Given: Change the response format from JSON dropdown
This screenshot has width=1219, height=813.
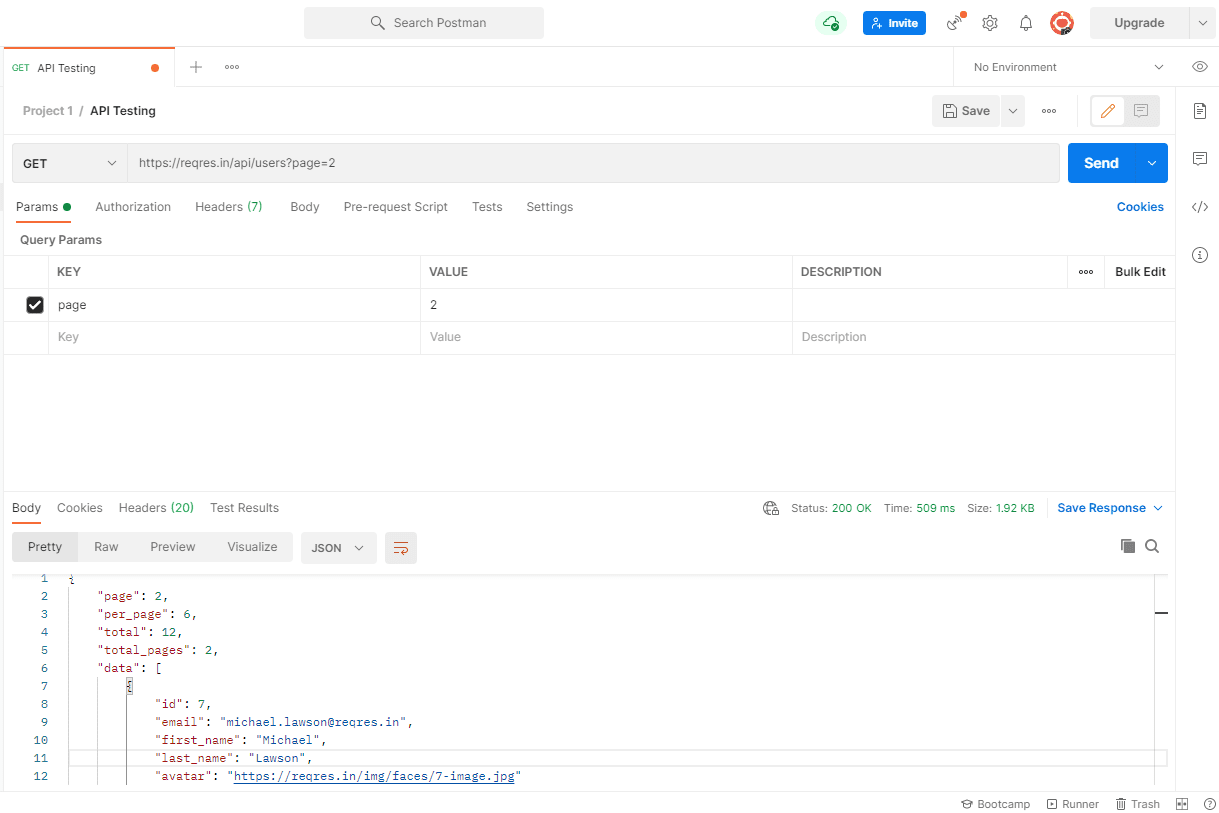Looking at the screenshot, I should pyautogui.click(x=338, y=547).
